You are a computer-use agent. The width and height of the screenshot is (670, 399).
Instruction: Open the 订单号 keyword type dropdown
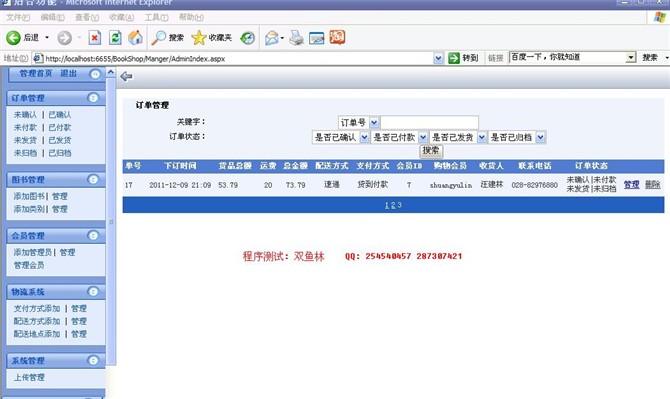click(x=374, y=123)
